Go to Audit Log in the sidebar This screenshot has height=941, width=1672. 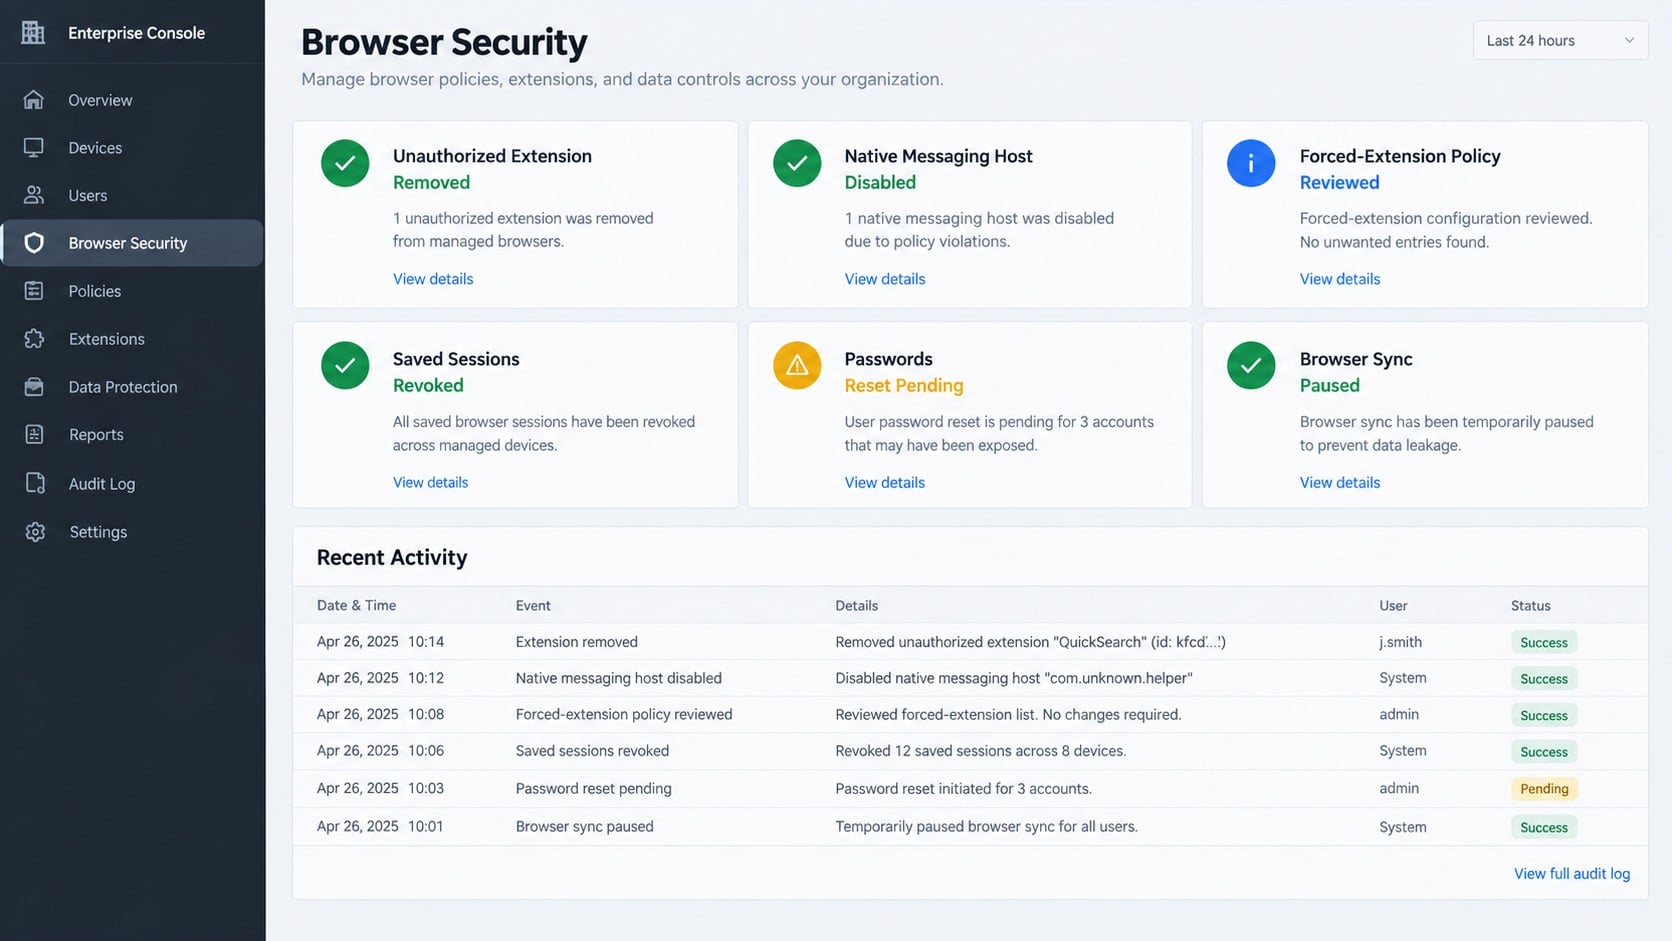[132, 483]
